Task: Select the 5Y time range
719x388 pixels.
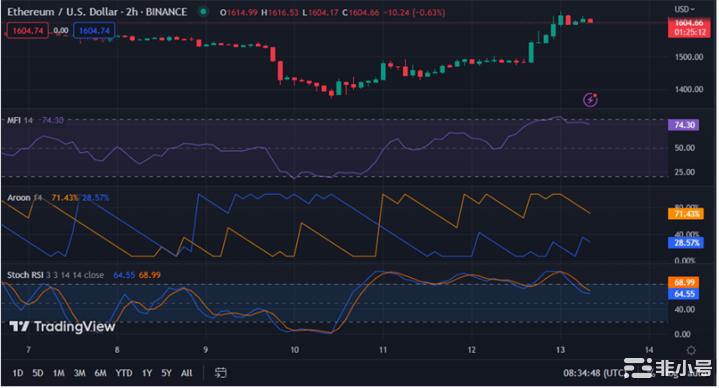Action: pos(166,373)
